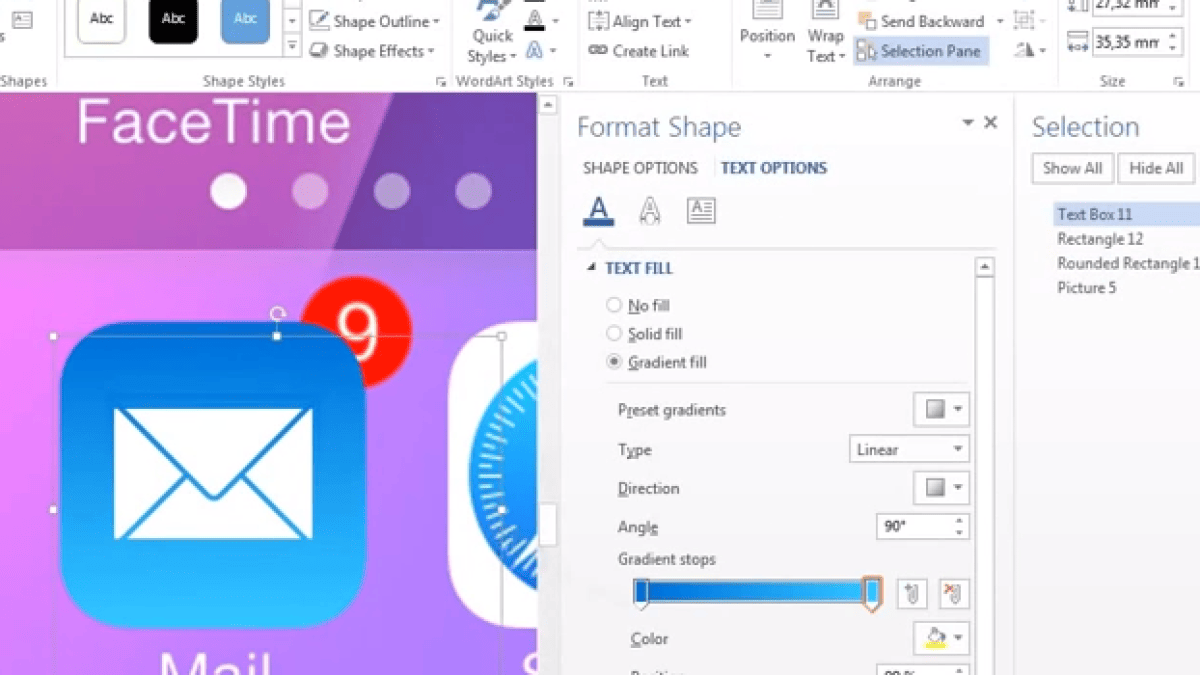Select the white Abc shape style
The image size is (1200, 675).
[101, 20]
